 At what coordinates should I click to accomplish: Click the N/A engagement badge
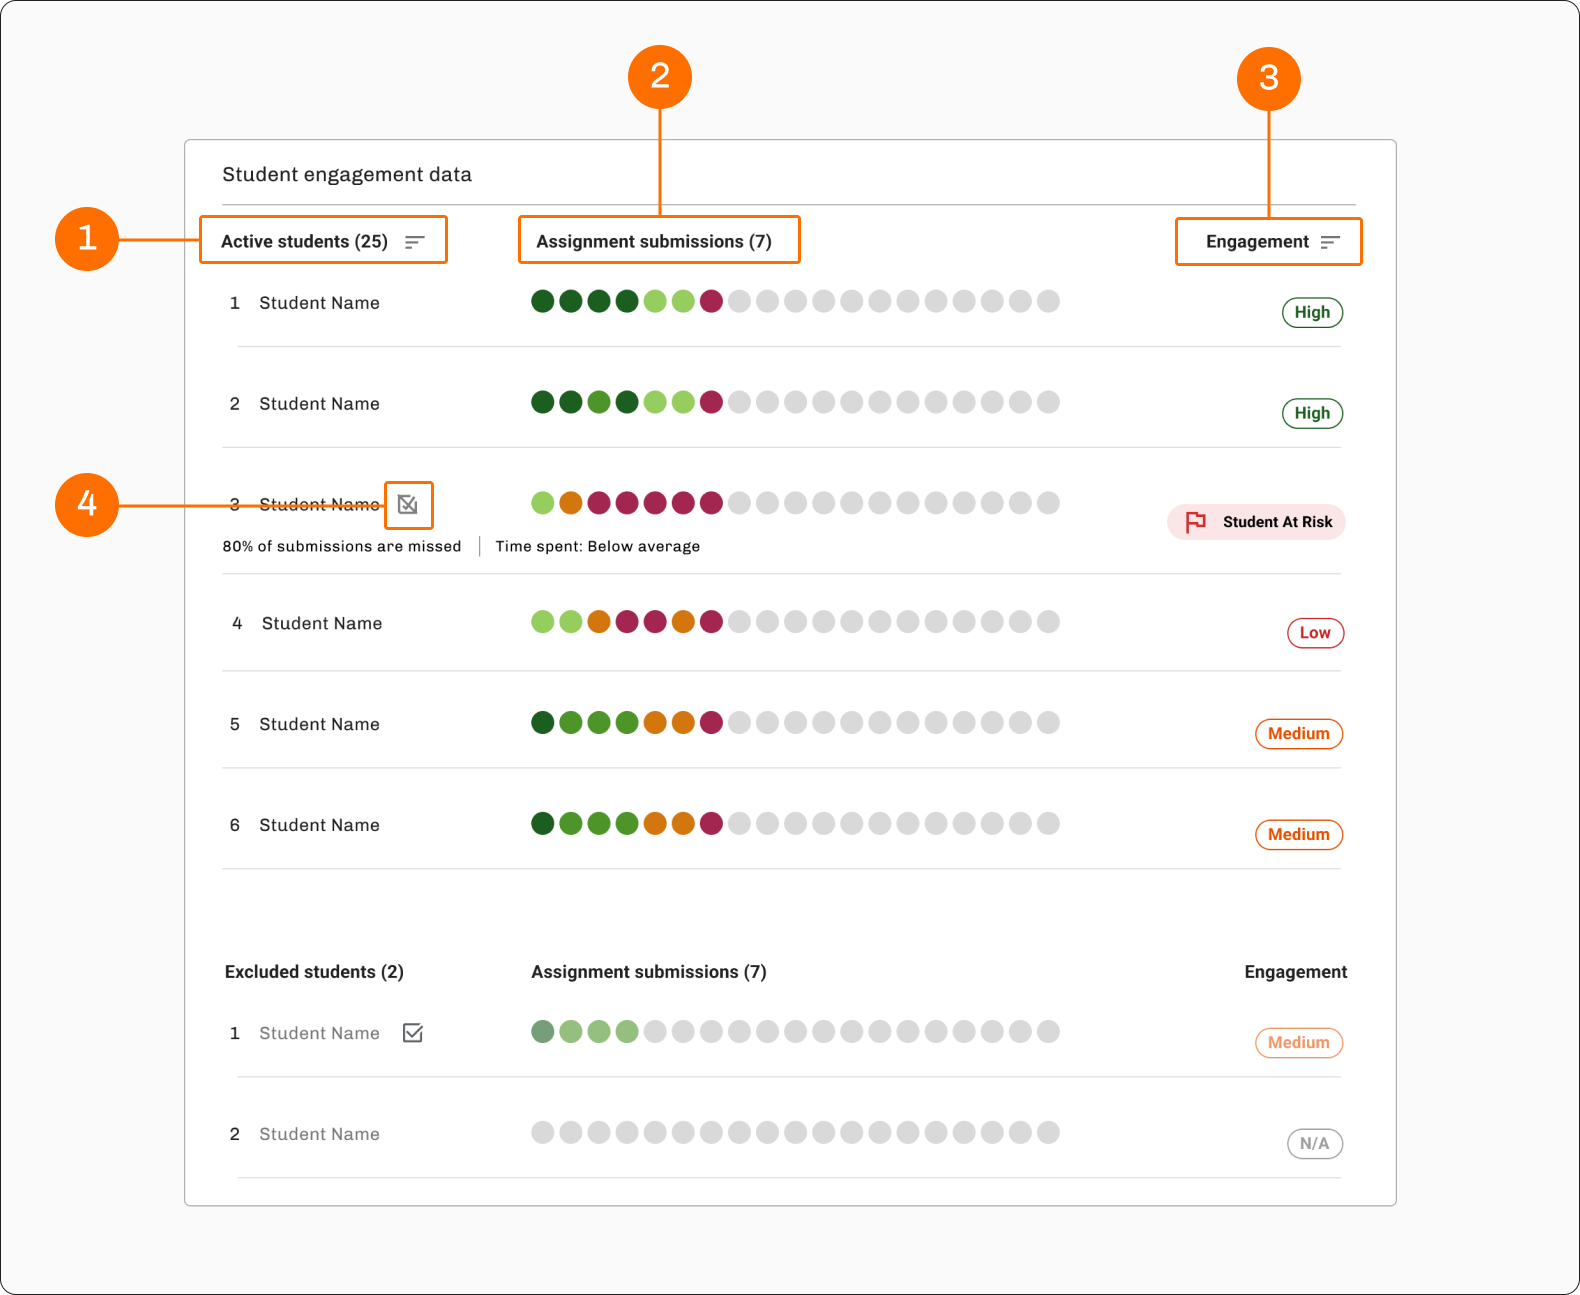(1315, 1144)
